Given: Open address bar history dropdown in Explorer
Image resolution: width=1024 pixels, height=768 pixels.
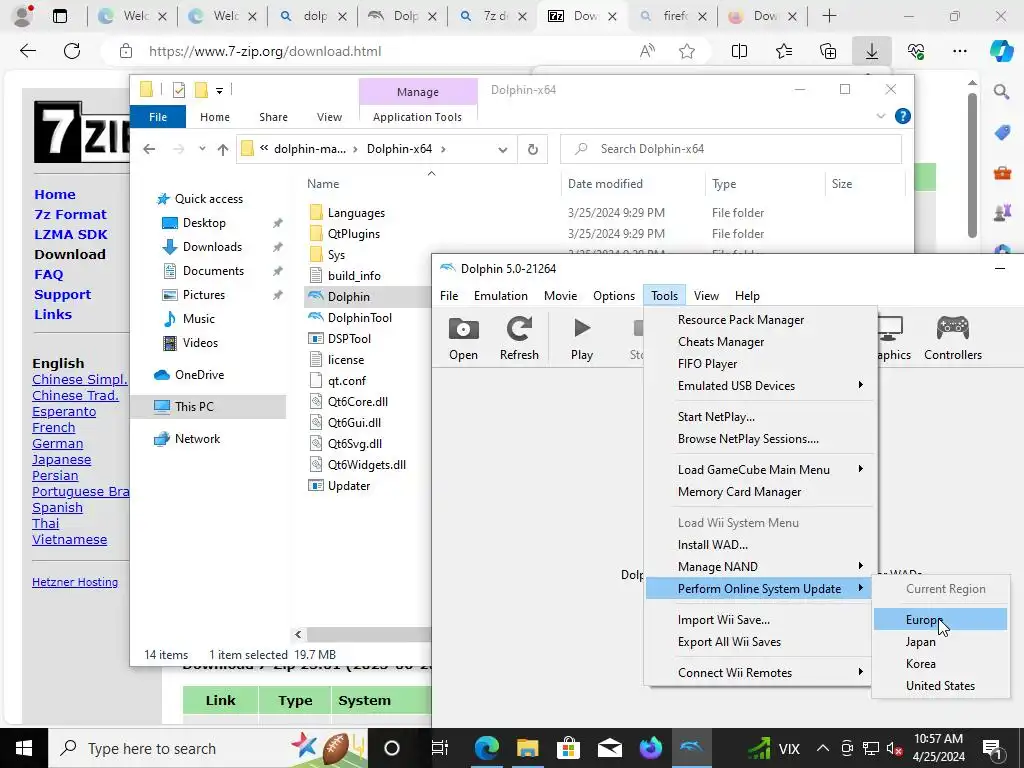Looking at the screenshot, I should pyautogui.click(x=502, y=150).
